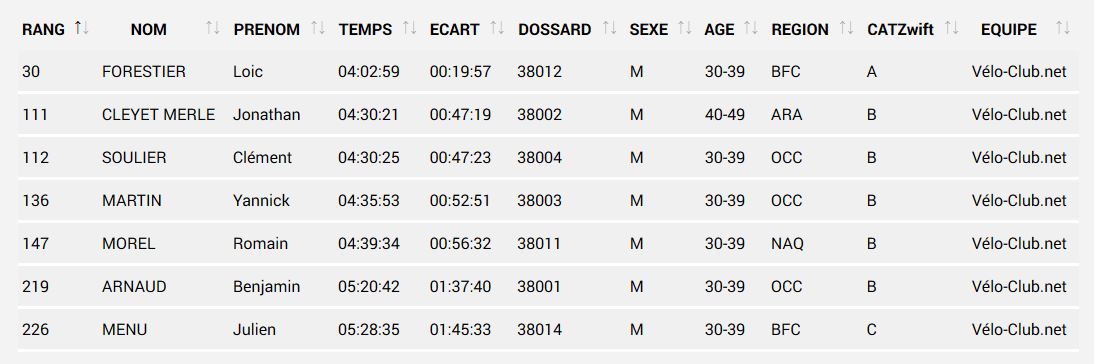The height and width of the screenshot is (364, 1094).
Task: Sort DOSSARD column via arrow icon
Action: click(609, 29)
